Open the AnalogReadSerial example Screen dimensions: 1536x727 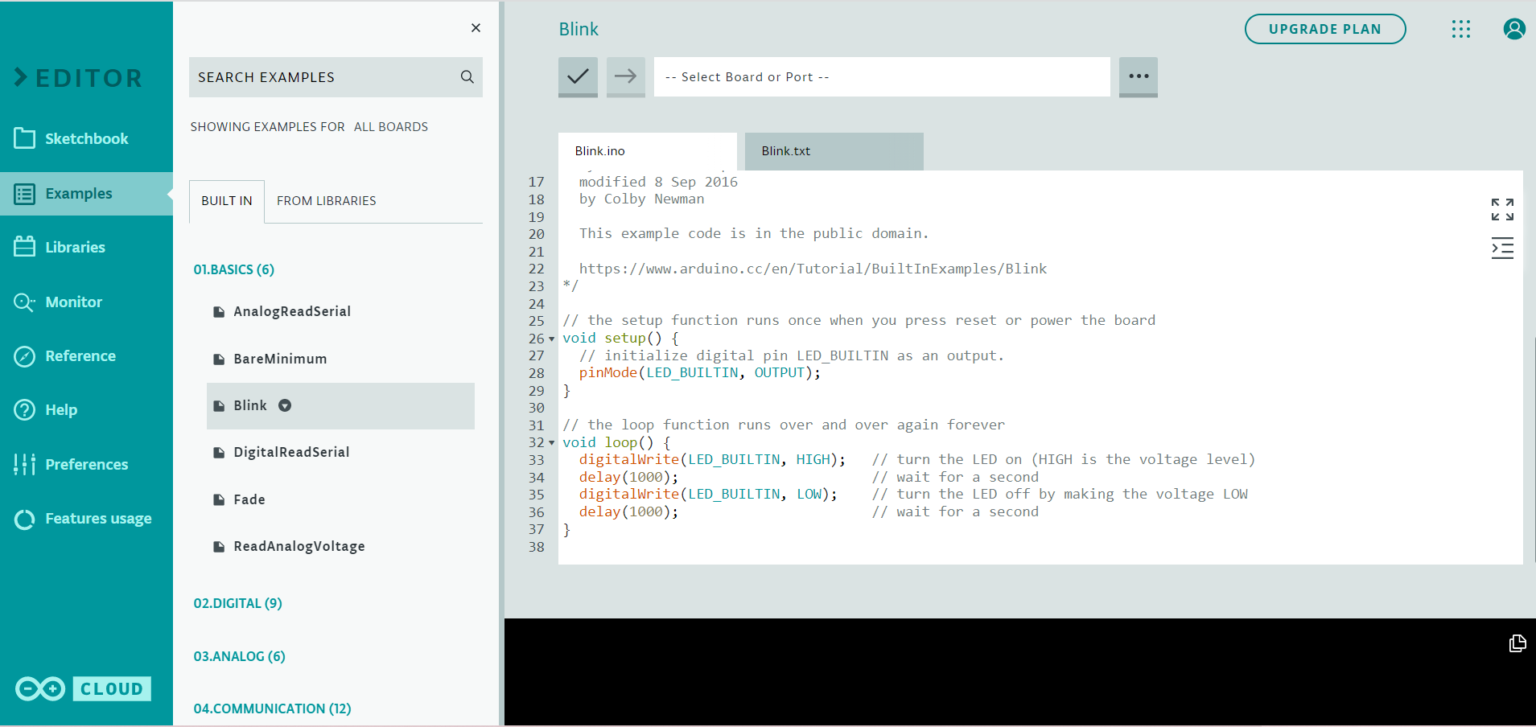point(292,311)
